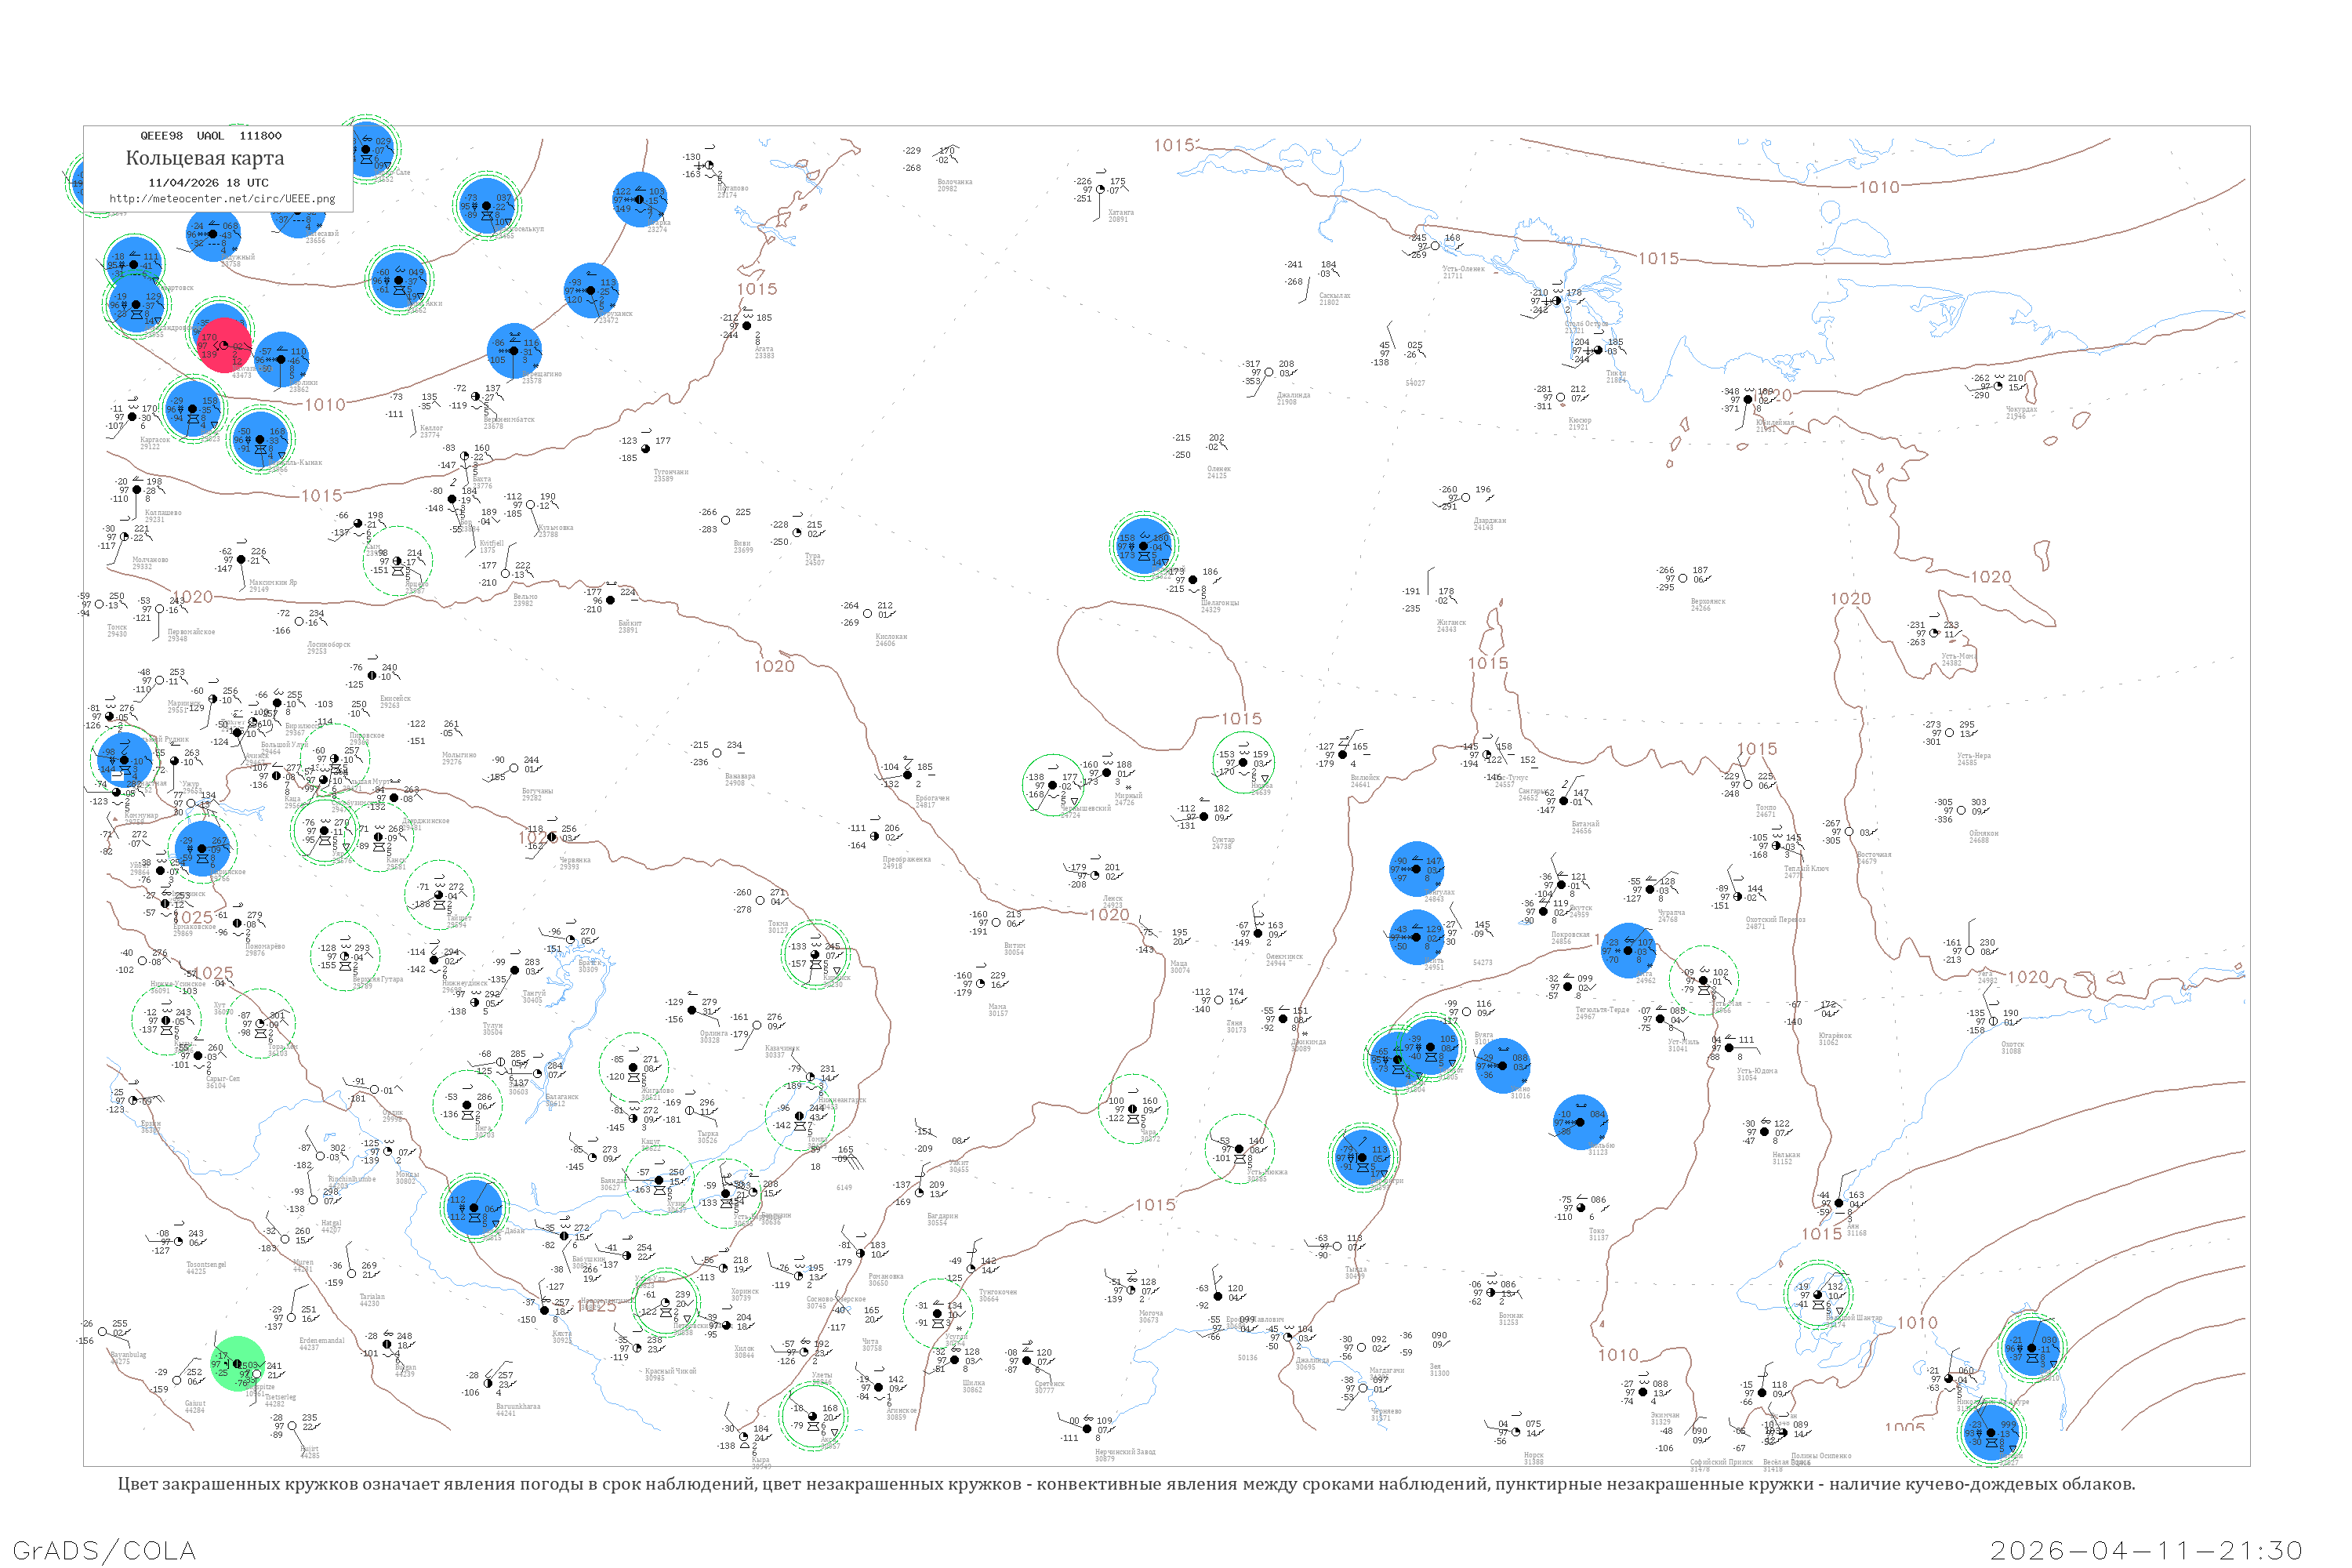2352x1568 pixels.
Task: Click the QEEE98 UAOL 111800 header code
Action: (210, 135)
